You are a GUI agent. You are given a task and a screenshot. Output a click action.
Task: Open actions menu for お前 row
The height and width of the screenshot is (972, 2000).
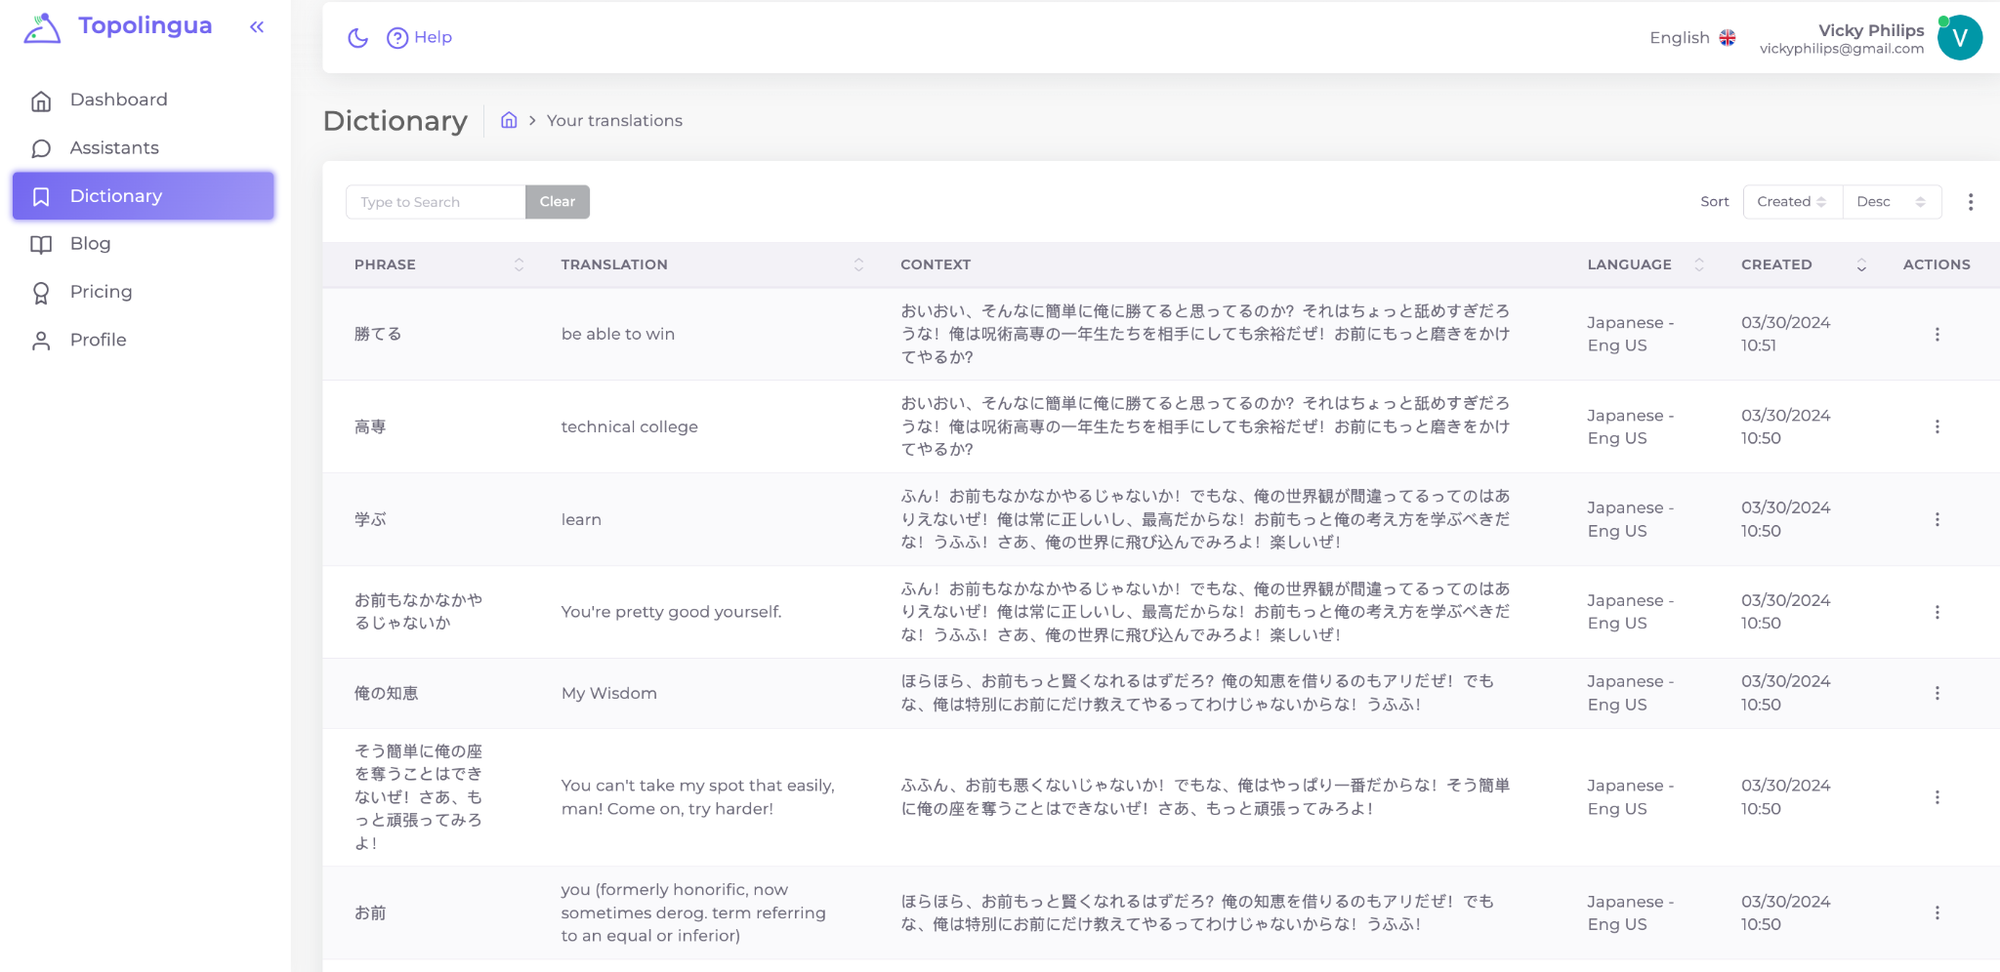pos(1937,913)
